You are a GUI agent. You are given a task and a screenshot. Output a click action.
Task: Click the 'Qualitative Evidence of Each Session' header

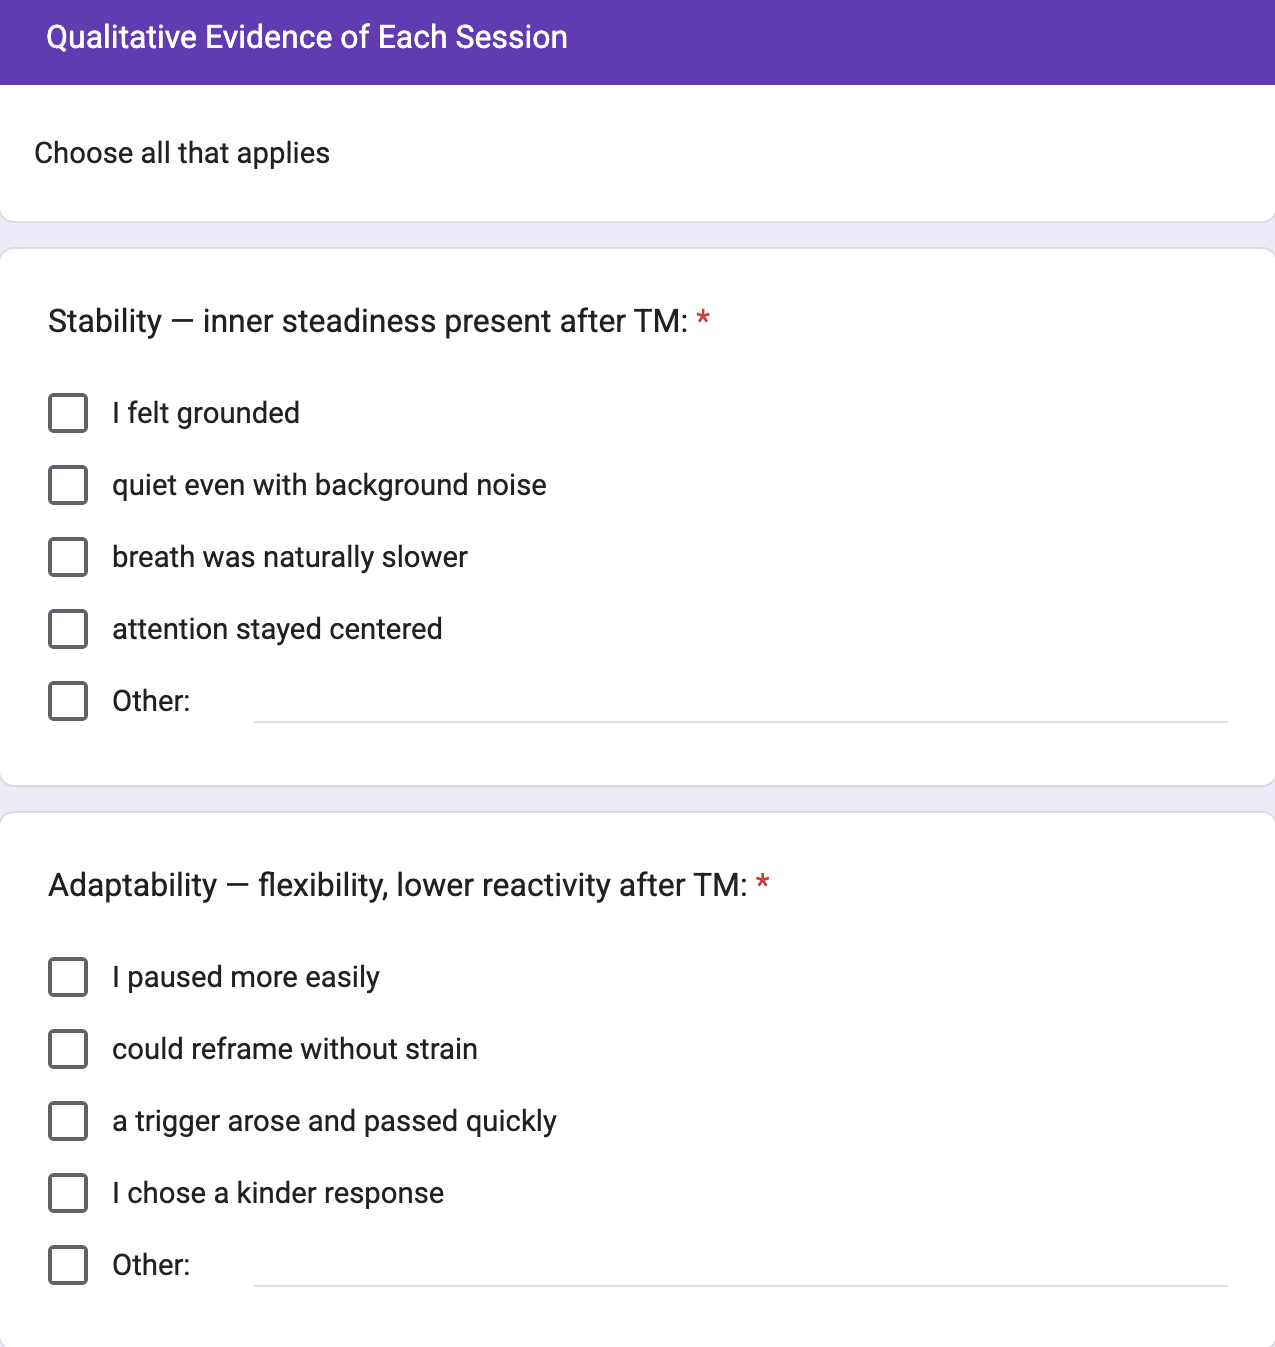tap(307, 37)
